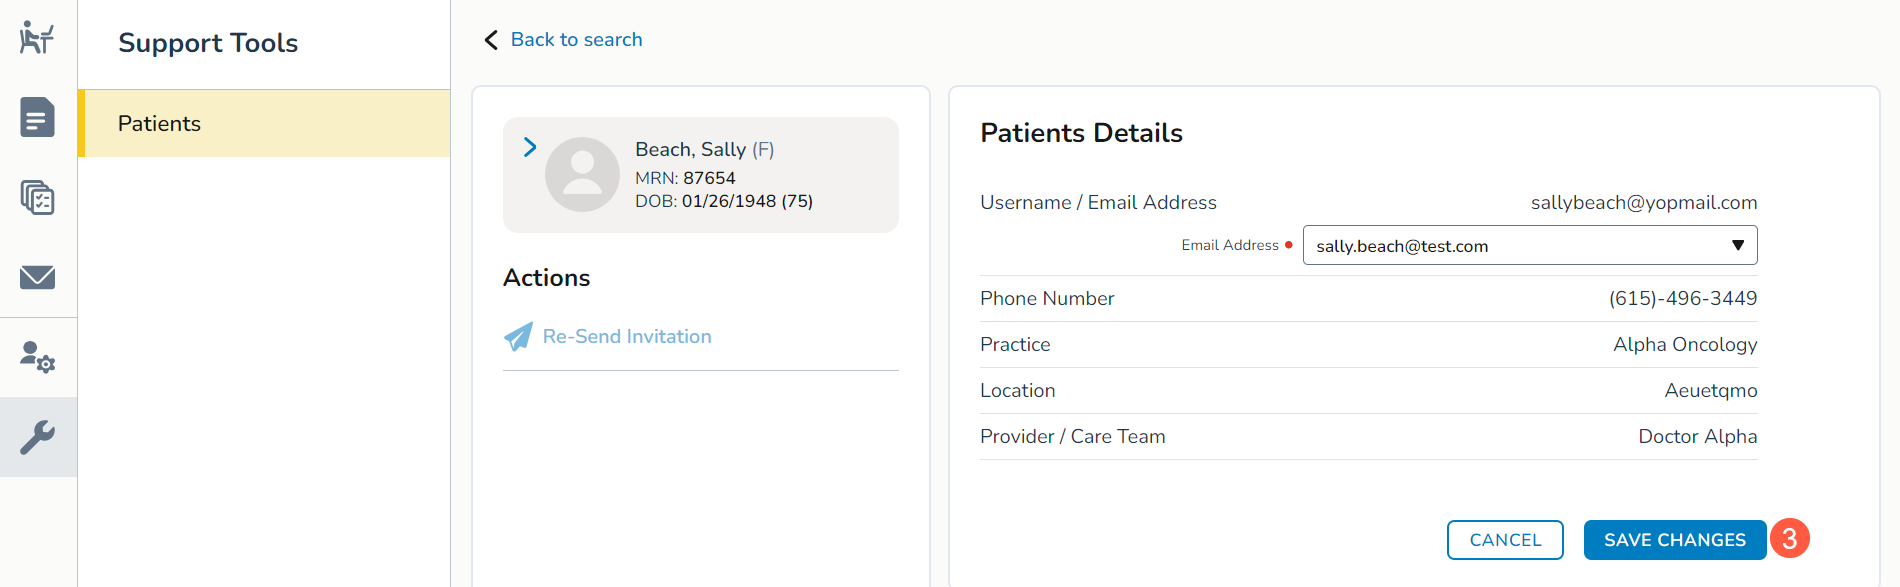Open the Email Address dropdown arrow
This screenshot has width=1900, height=587.
coord(1738,245)
